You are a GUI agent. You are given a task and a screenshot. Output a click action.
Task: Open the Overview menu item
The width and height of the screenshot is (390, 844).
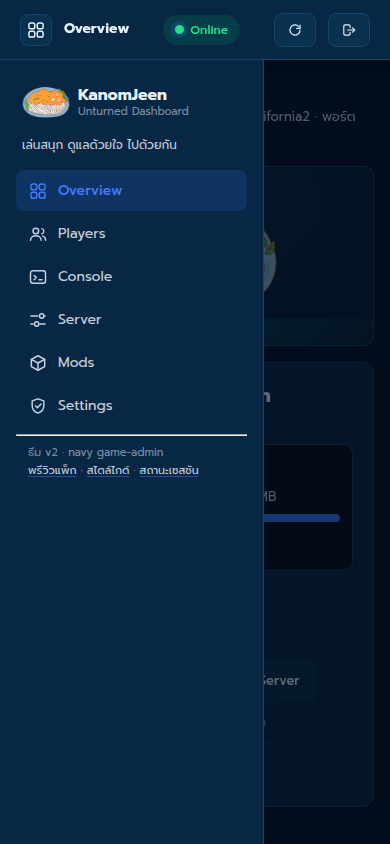point(131,191)
